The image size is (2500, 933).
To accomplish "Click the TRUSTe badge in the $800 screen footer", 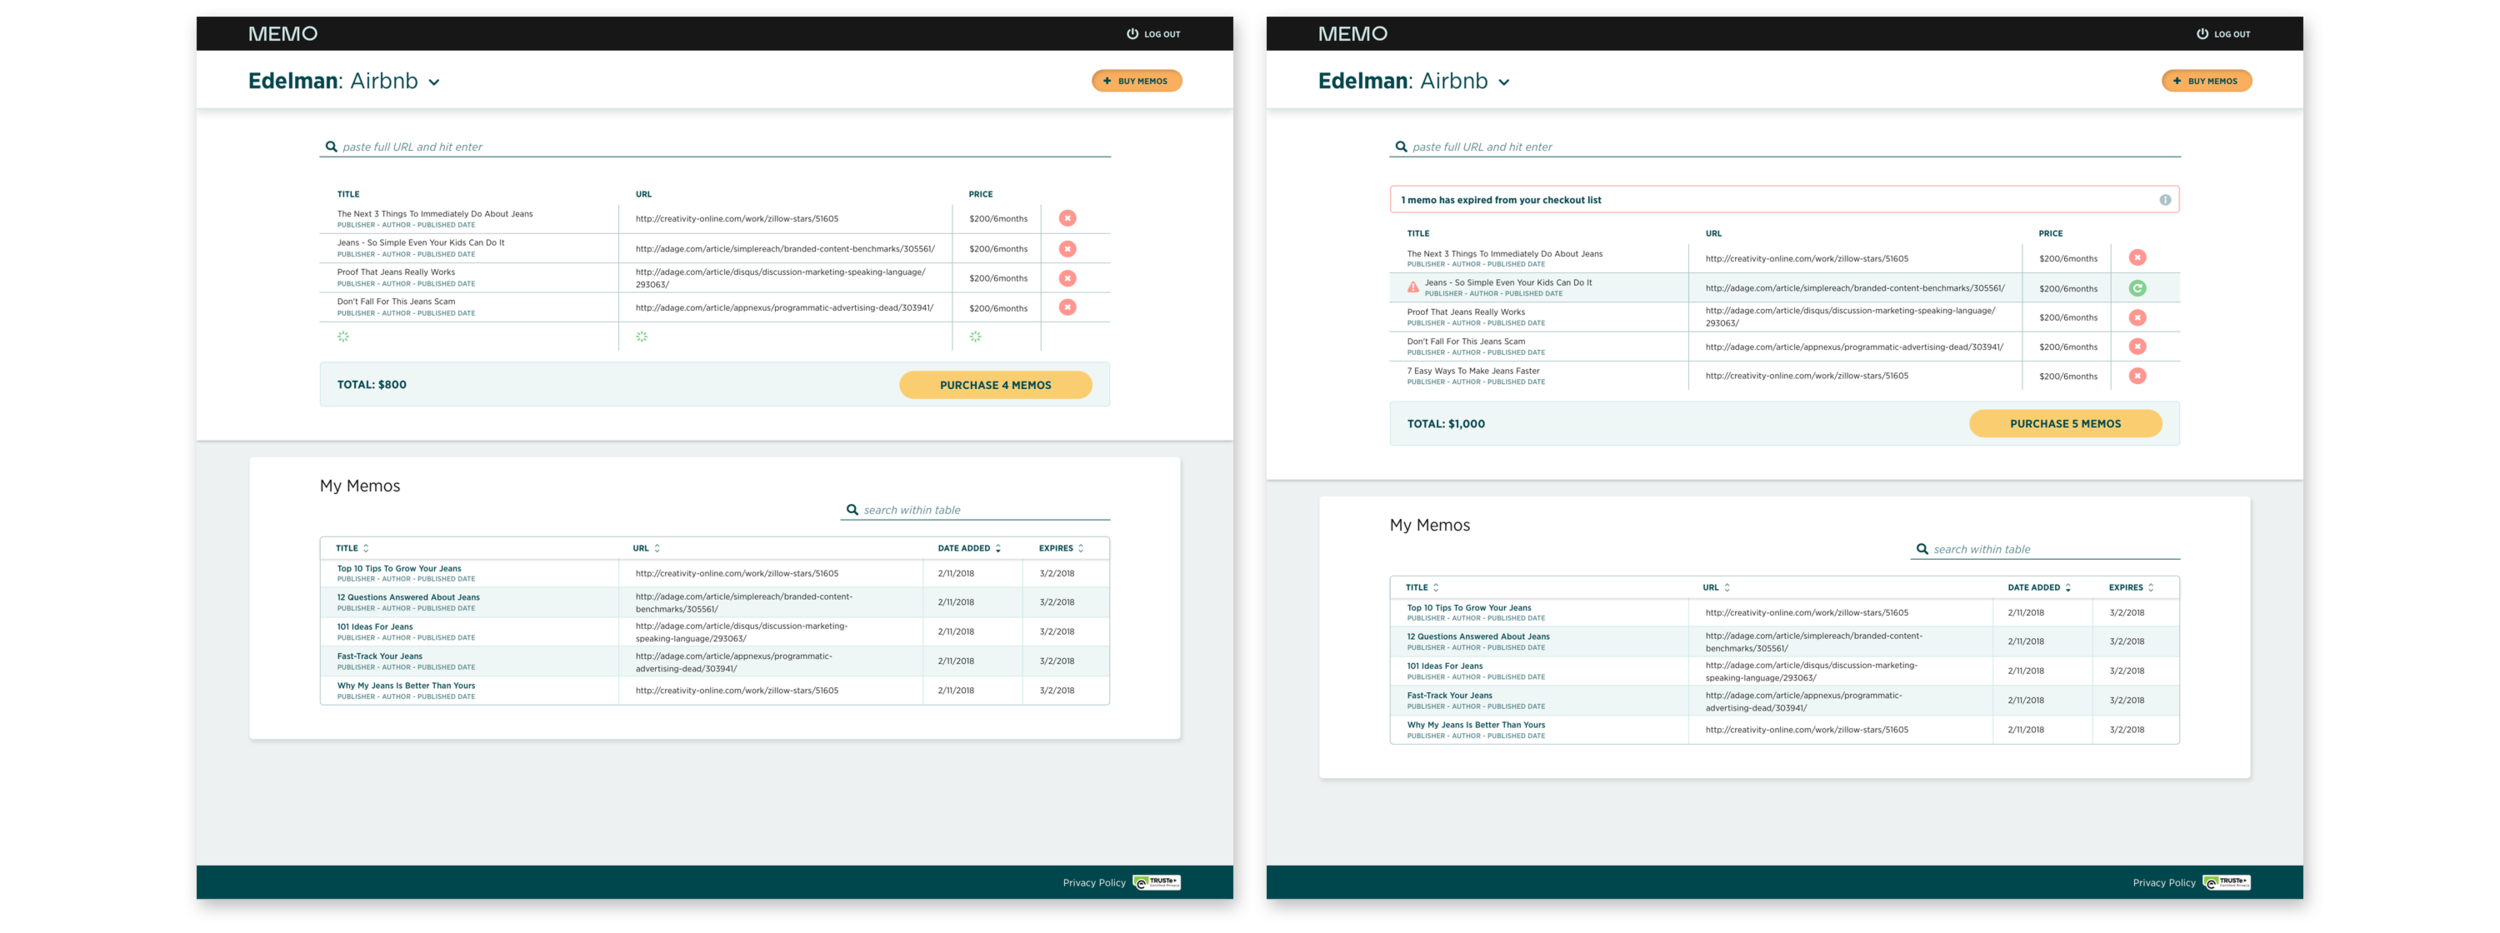I will 1157,882.
